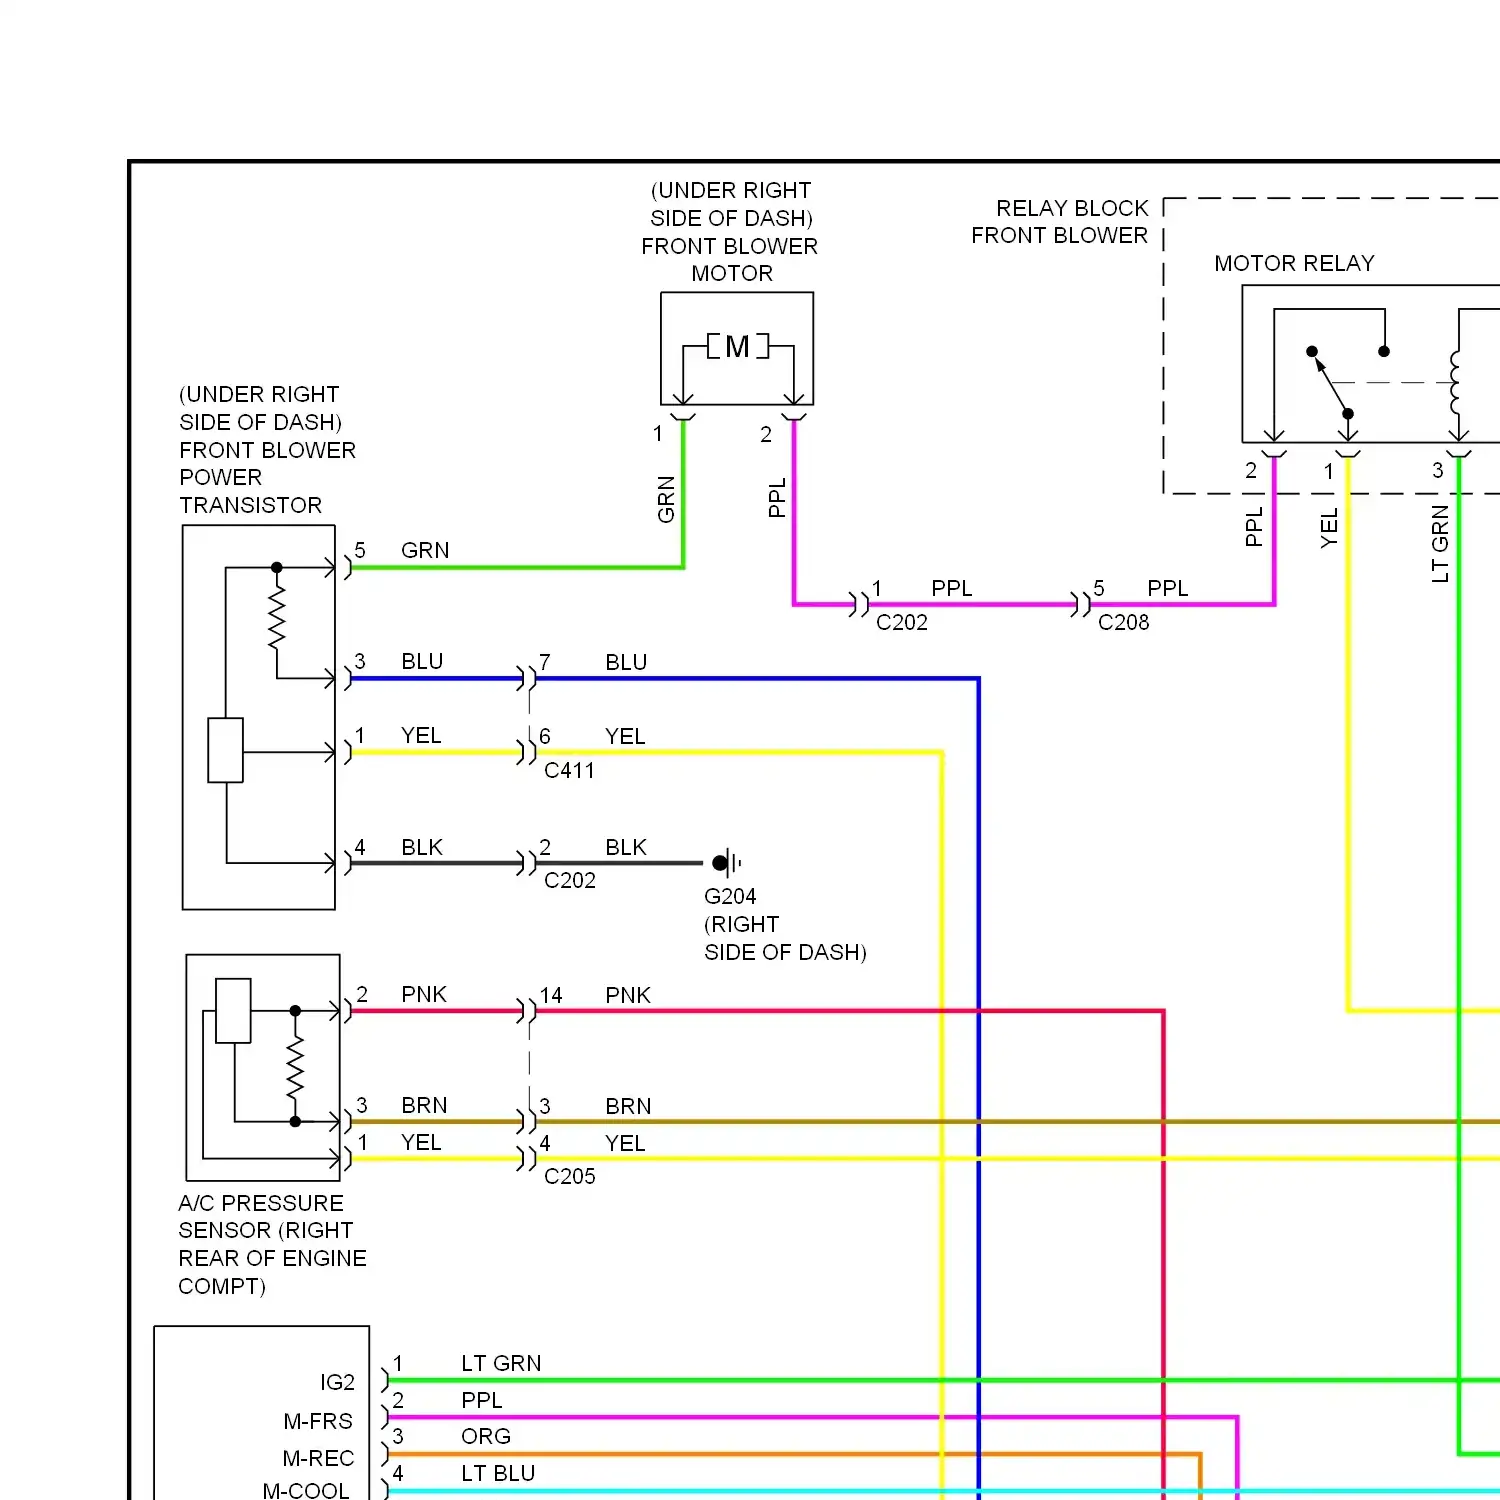Click the GRN label at transistor pin 5
This screenshot has width=1500, height=1500.
point(425,550)
